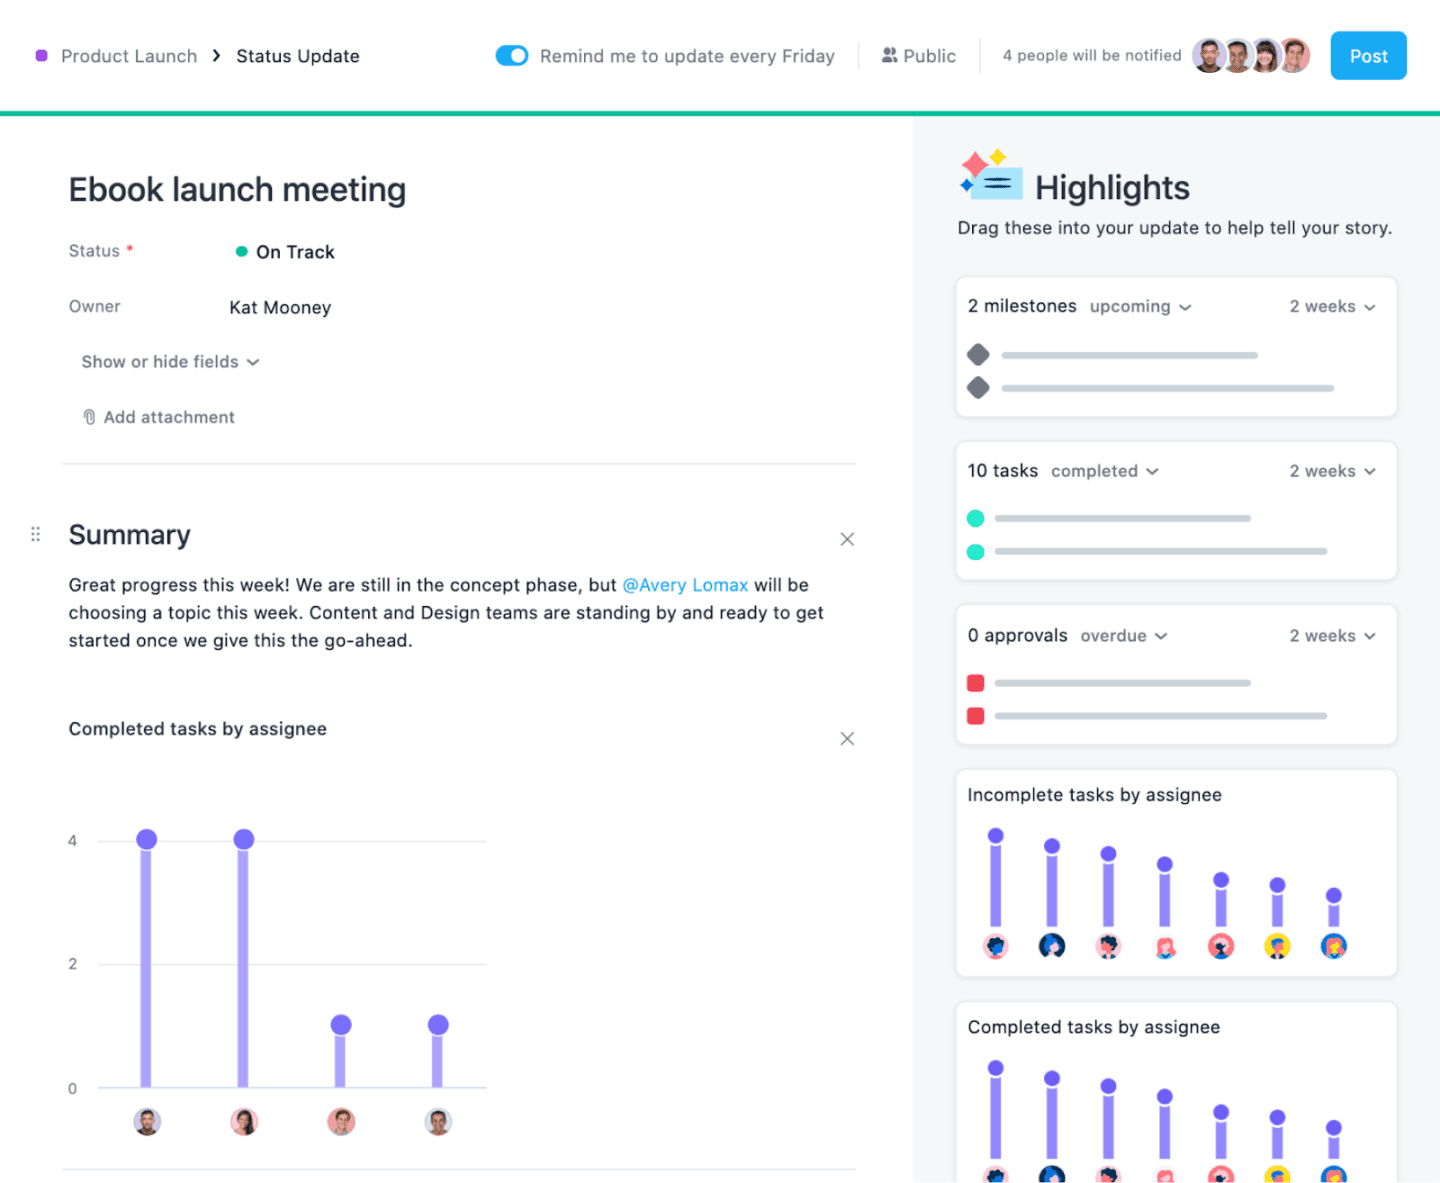Click the Highlights sparkle icon
Viewport: 1440px width, 1183px height.
(x=990, y=176)
